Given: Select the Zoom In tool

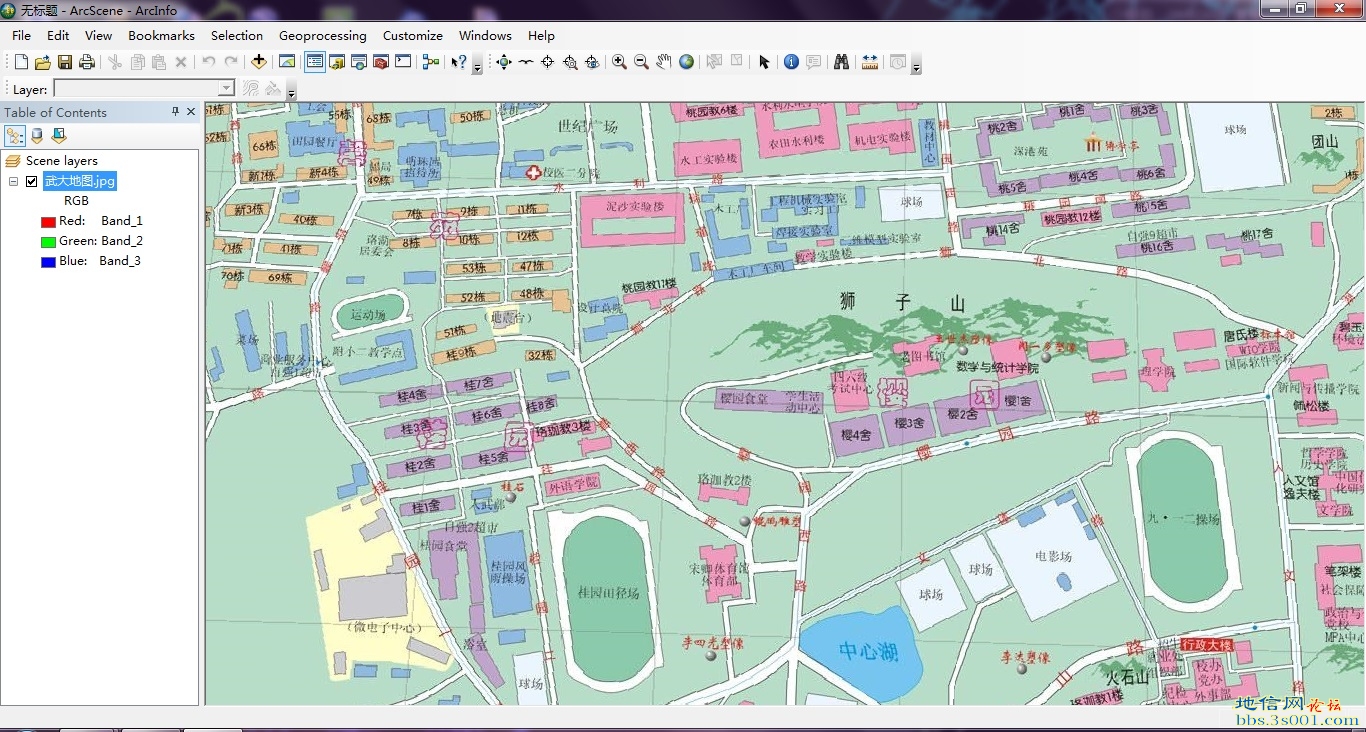Looking at the screenshot, I should (x=620, y=62).
